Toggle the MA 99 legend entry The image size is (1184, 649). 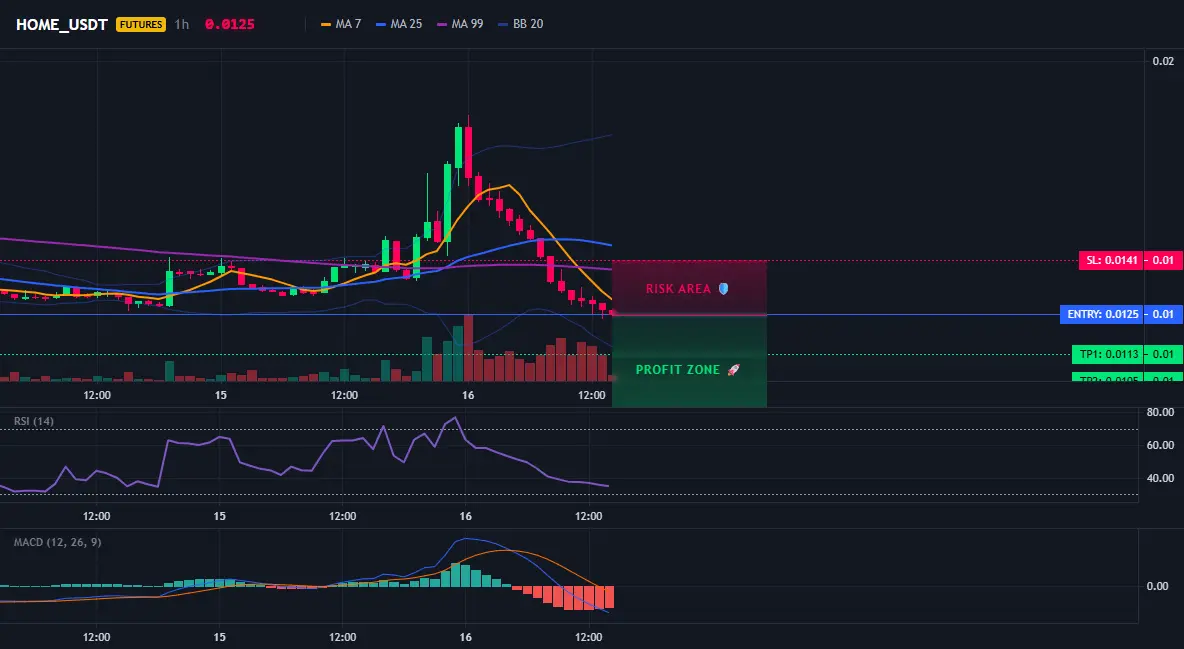(x=461, y=24)
